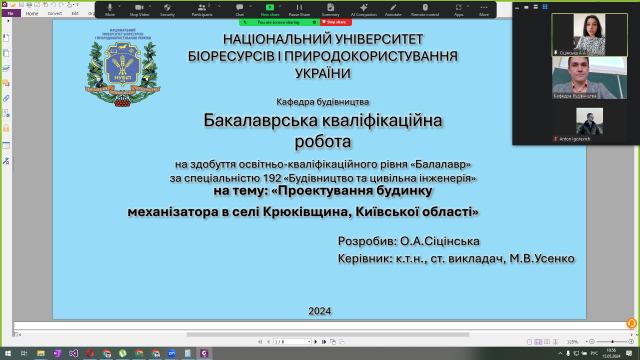Switch to the Home tab
The height and width of the screenshot is (360, 640).
click(x=32, y=13)
